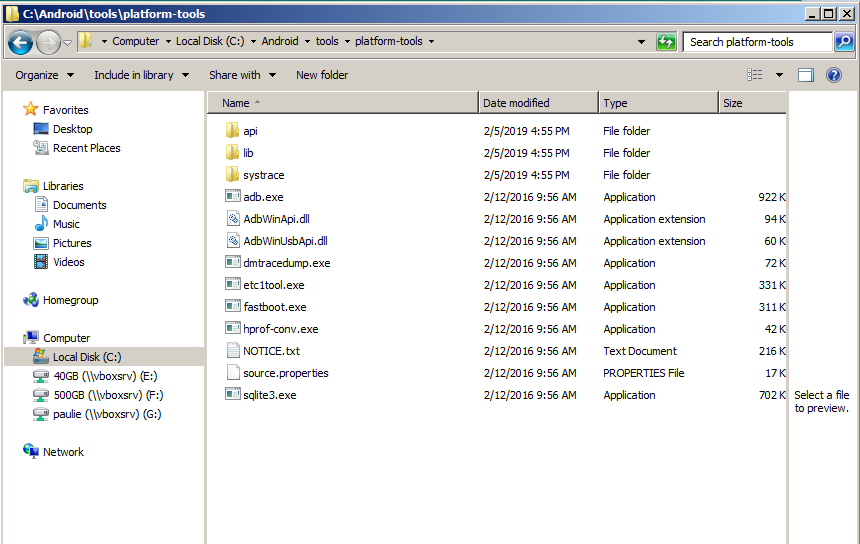Open the Videos library
Viewport: 860px width, 544px height.
69,262
